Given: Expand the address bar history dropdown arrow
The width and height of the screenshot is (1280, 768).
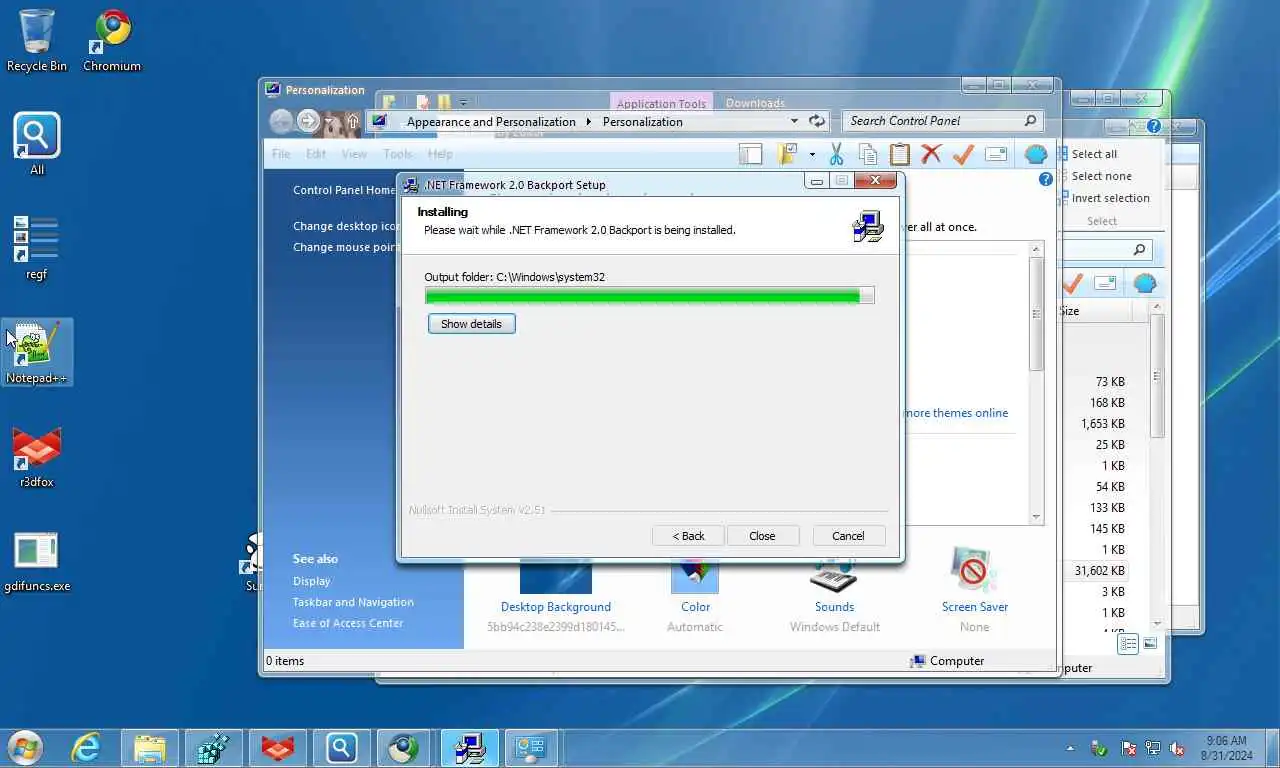Looking at the screenshot, I should 794,121.
